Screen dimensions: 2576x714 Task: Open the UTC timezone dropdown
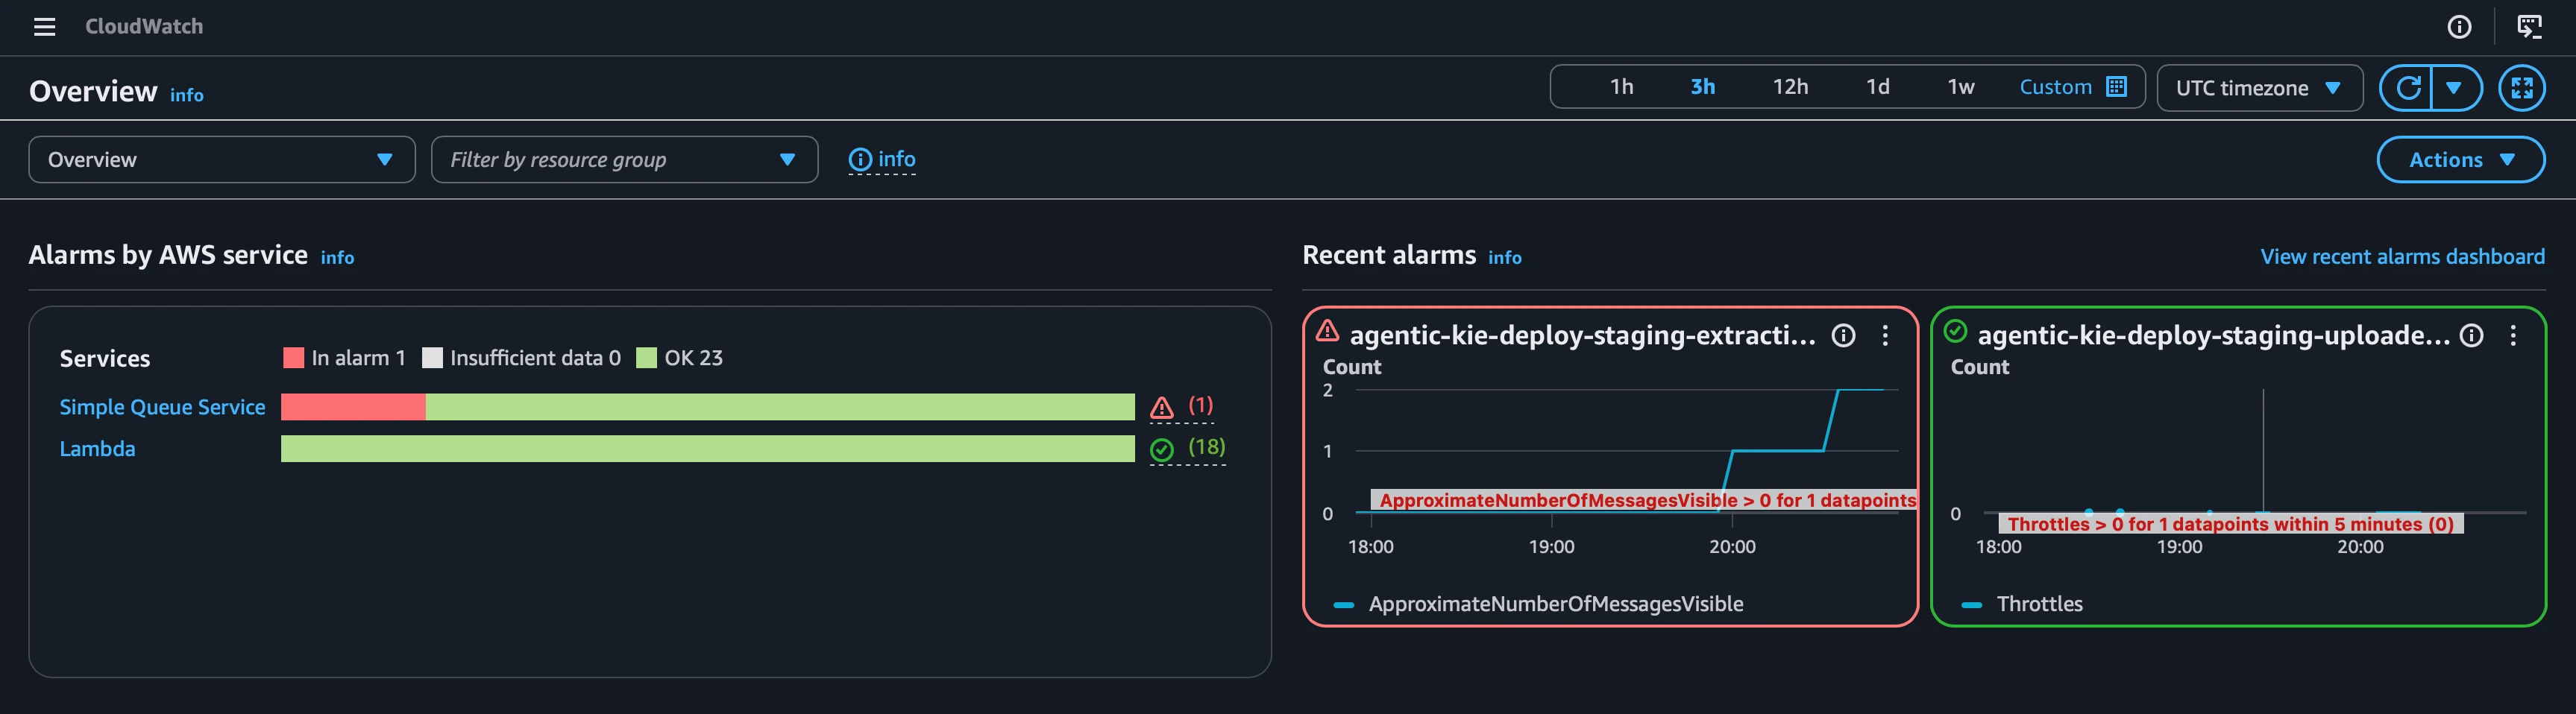tap(2259, 88)
